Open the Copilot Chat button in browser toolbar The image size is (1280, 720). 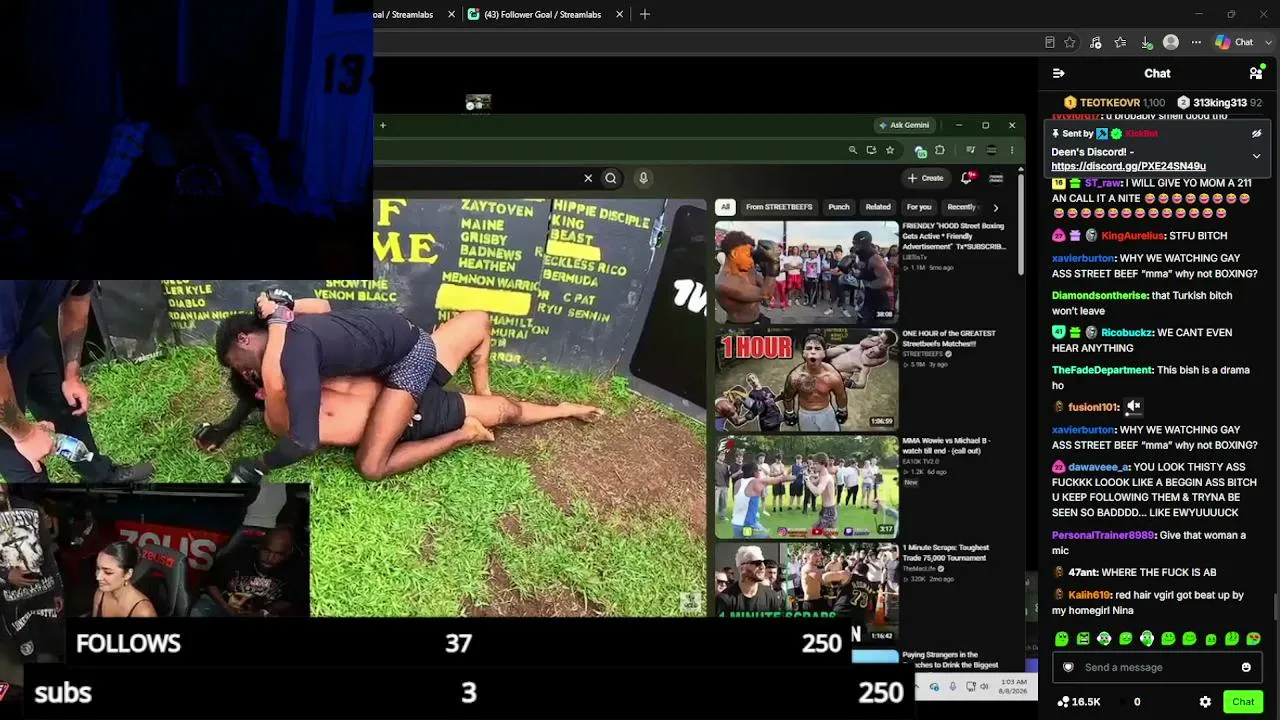[1234, 42]
